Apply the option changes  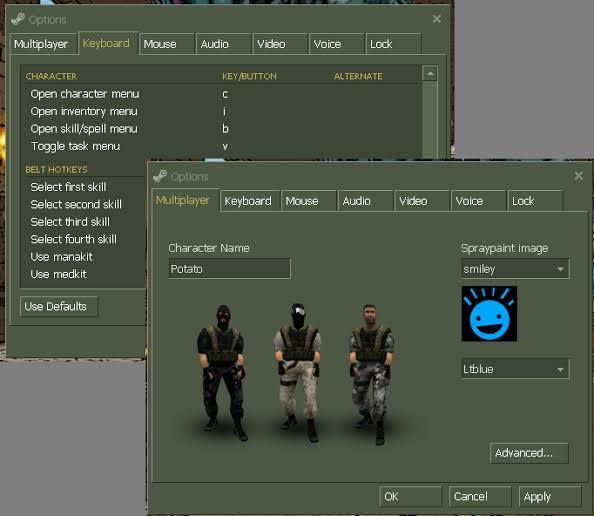click(550, 496)
